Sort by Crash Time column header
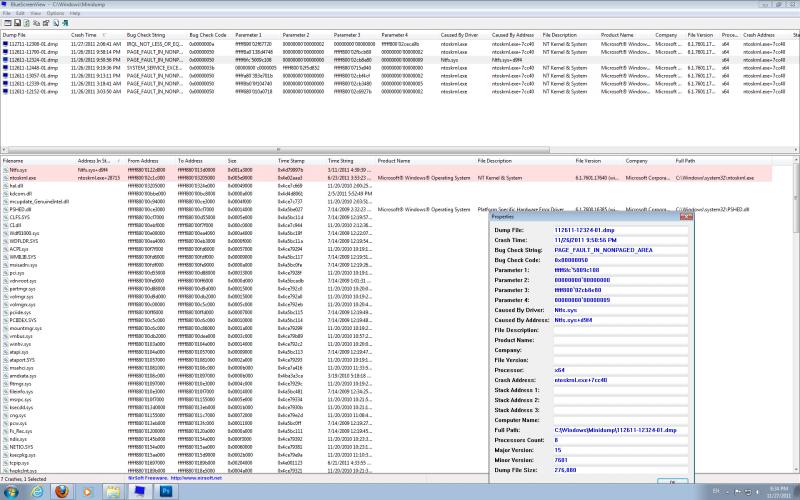 coord(96,35)
